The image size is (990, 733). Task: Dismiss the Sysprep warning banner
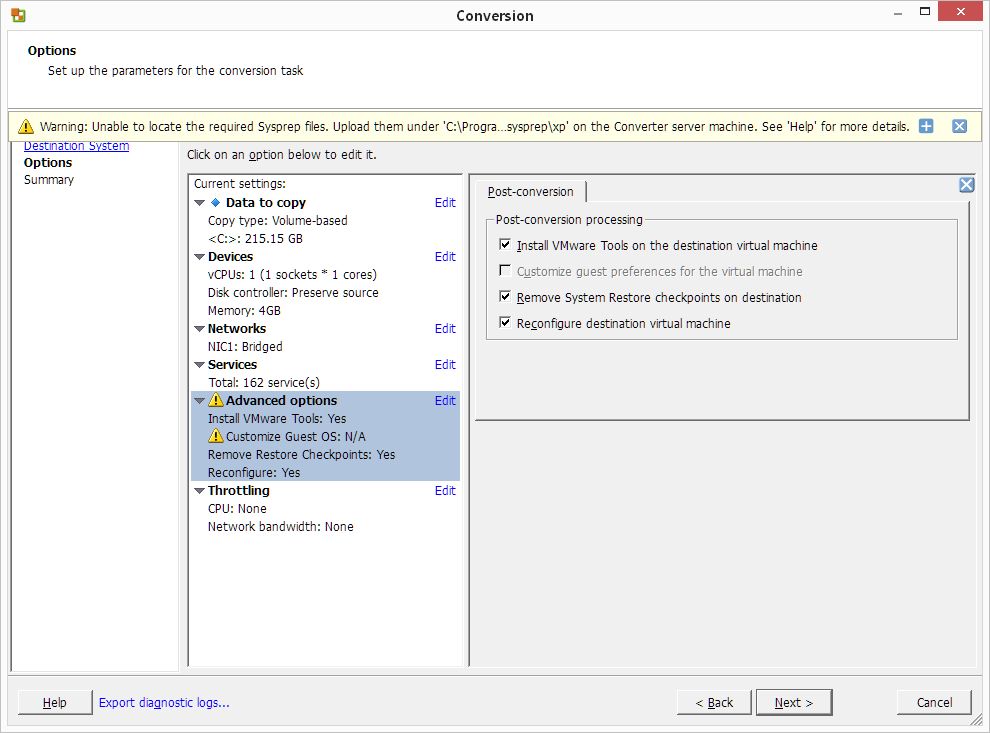pos(959,126)
